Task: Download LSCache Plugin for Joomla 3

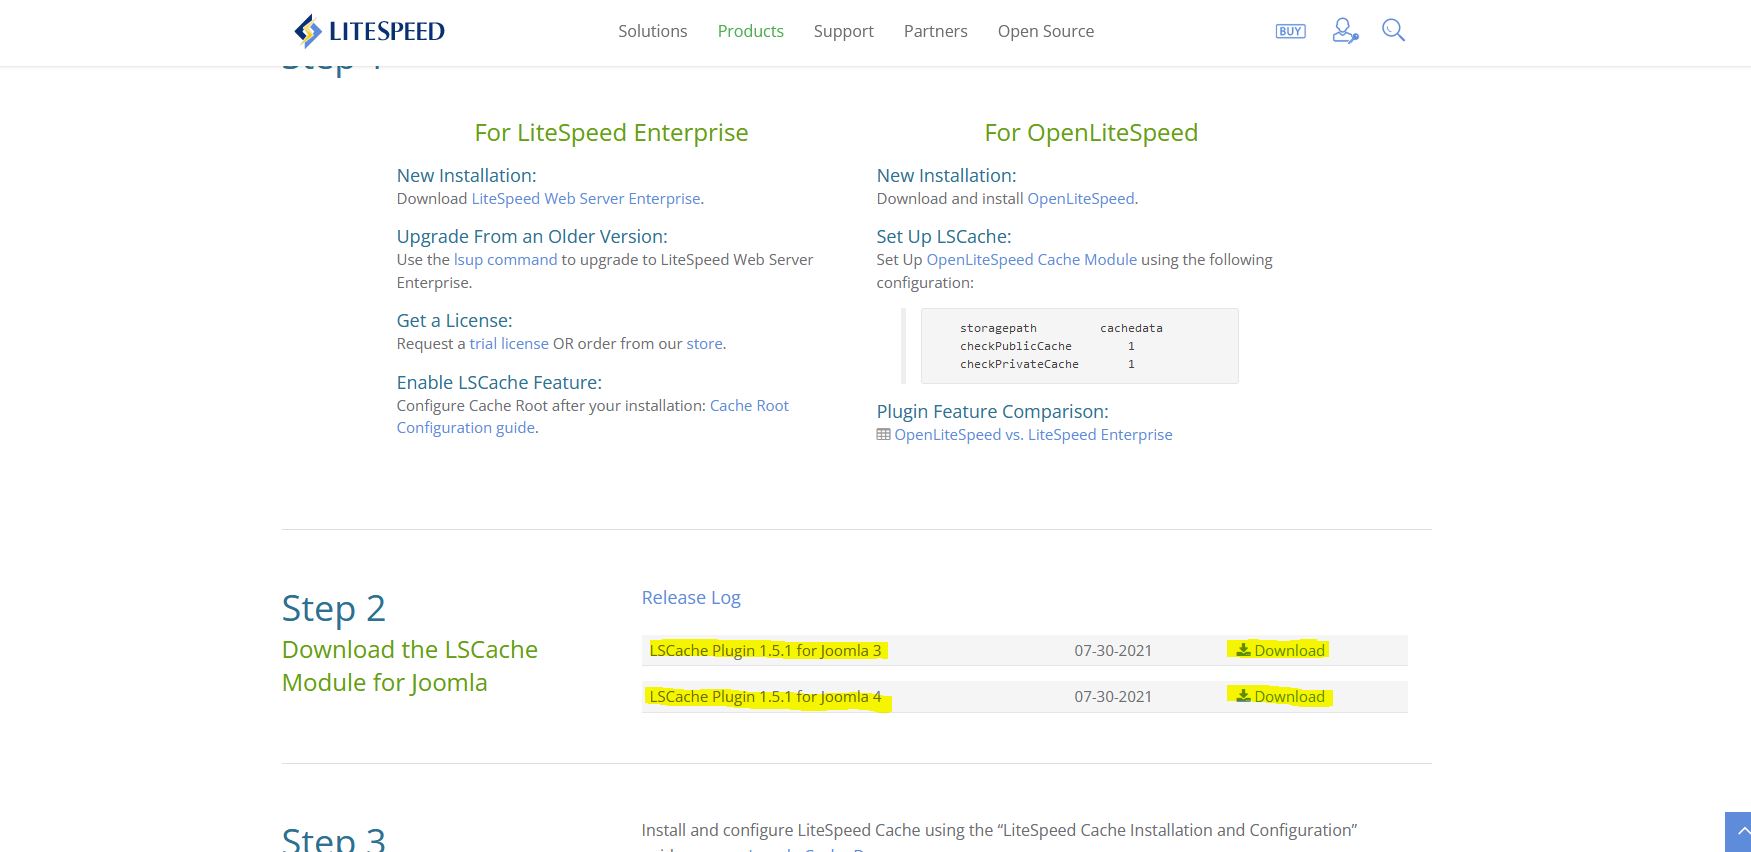Action: (x=1280, y=650)
